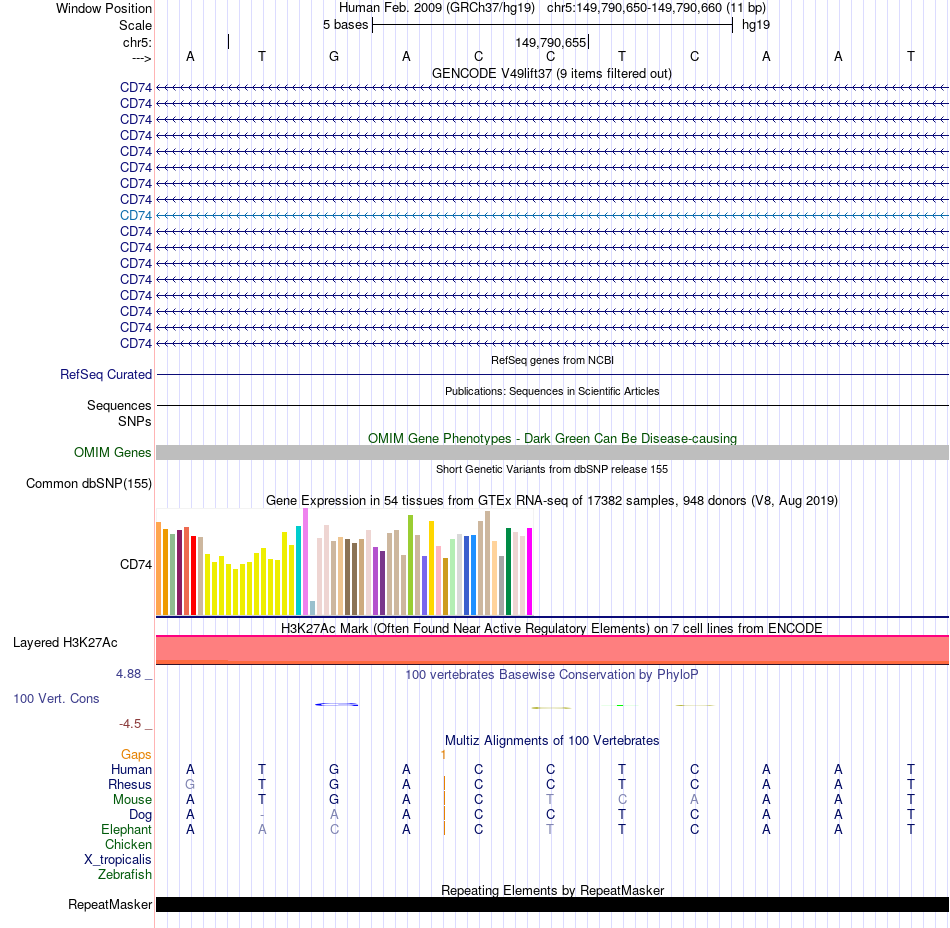Click the gray OMIM Genes item bar
Viewport: 950px width, 928px height.
[x=553, y=452]
